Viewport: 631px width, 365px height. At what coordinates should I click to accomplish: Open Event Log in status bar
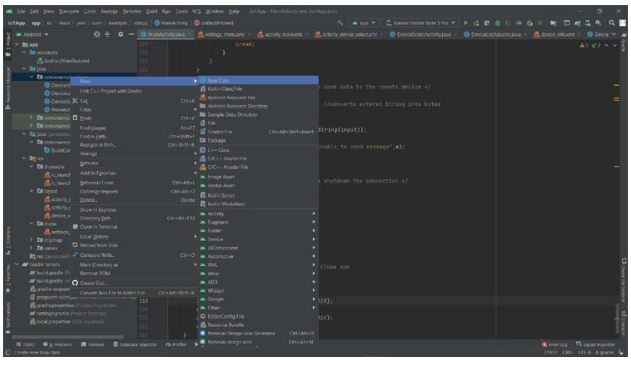tap(555, 344)
